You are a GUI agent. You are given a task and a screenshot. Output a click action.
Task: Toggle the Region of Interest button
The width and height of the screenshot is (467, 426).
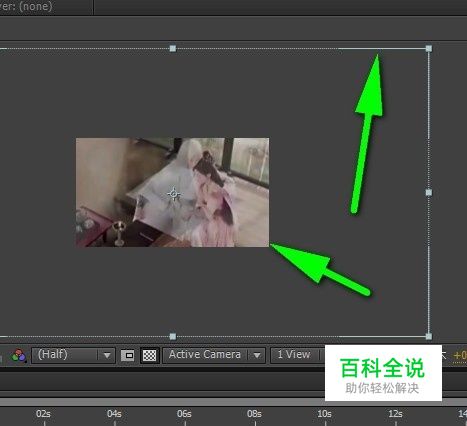pyautogui.click(x=127, y=356)
